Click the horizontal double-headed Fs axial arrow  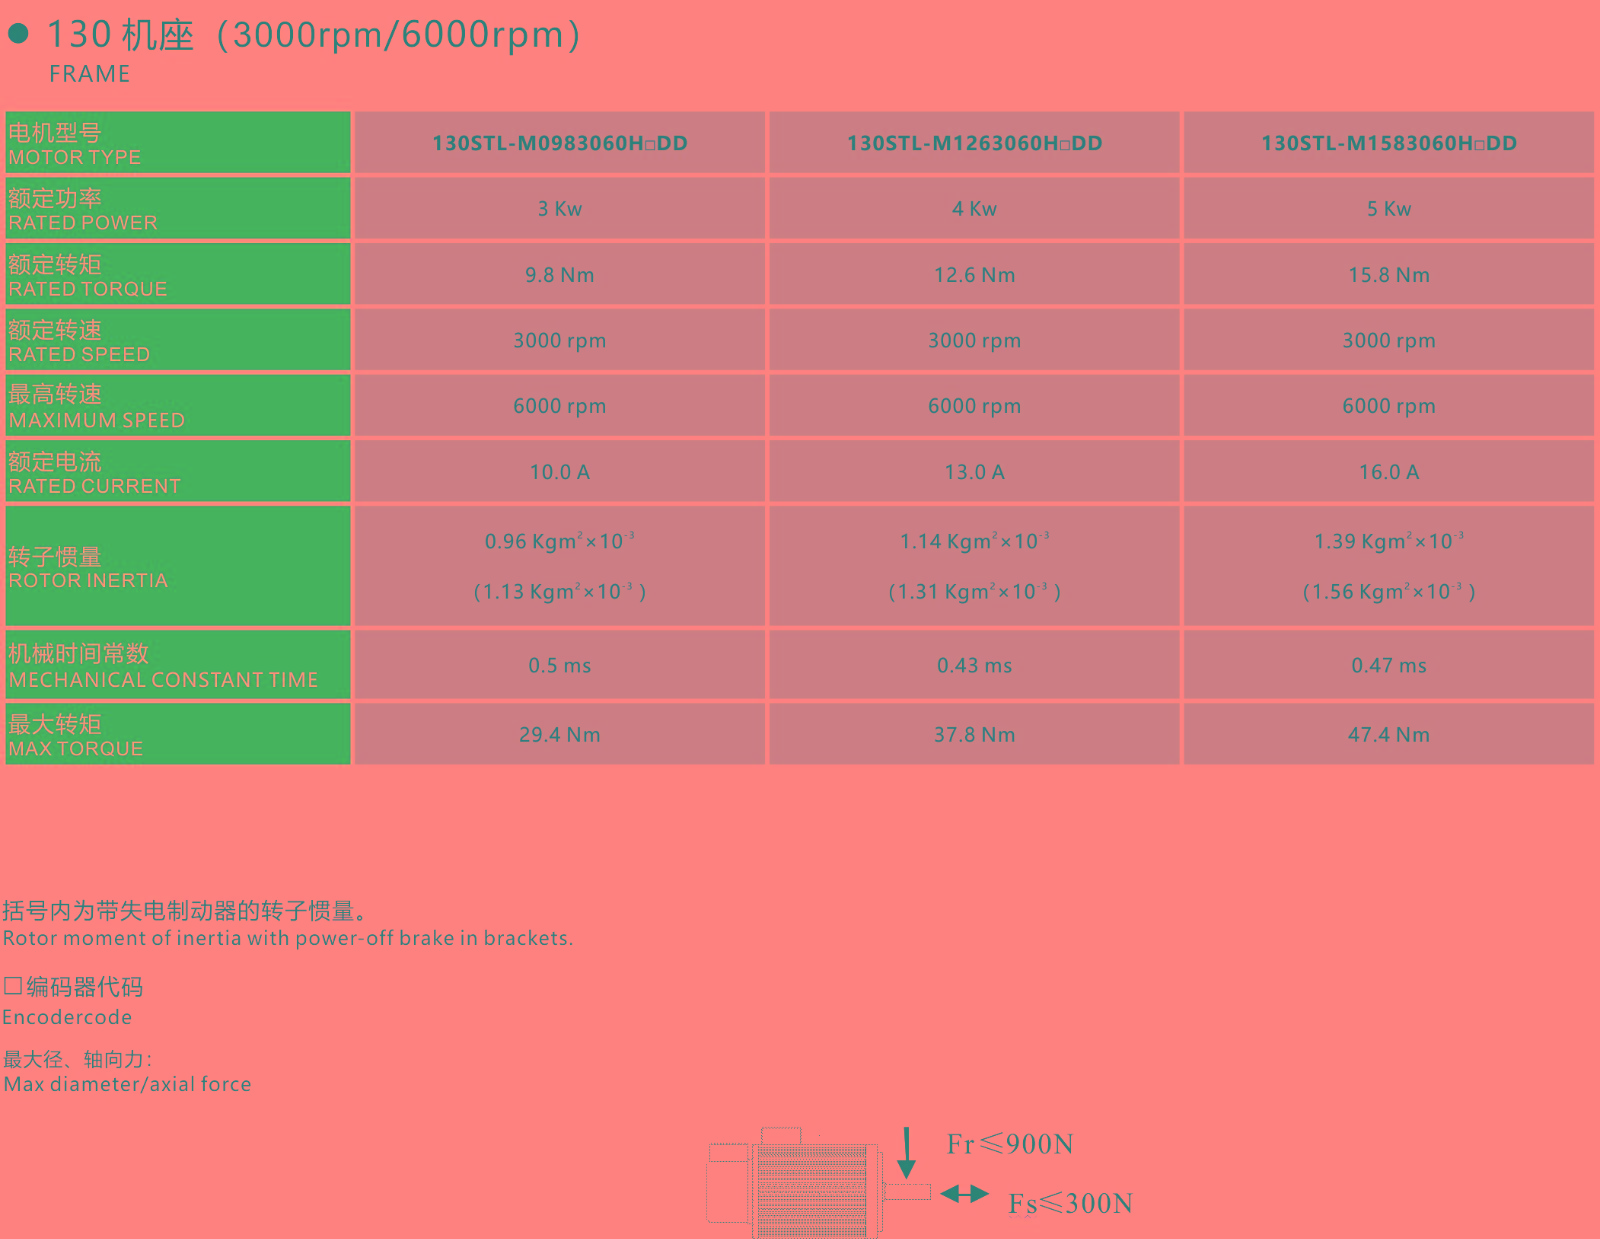click(964, 1194)
